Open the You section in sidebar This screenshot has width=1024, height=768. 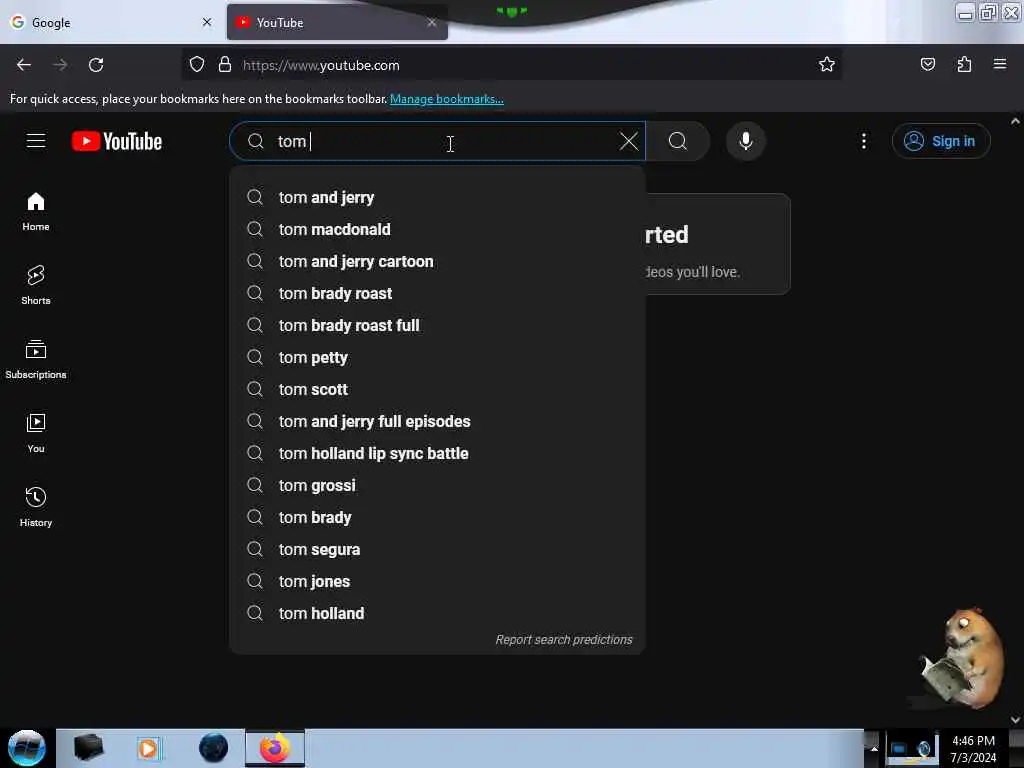click(x=36, y=433)
